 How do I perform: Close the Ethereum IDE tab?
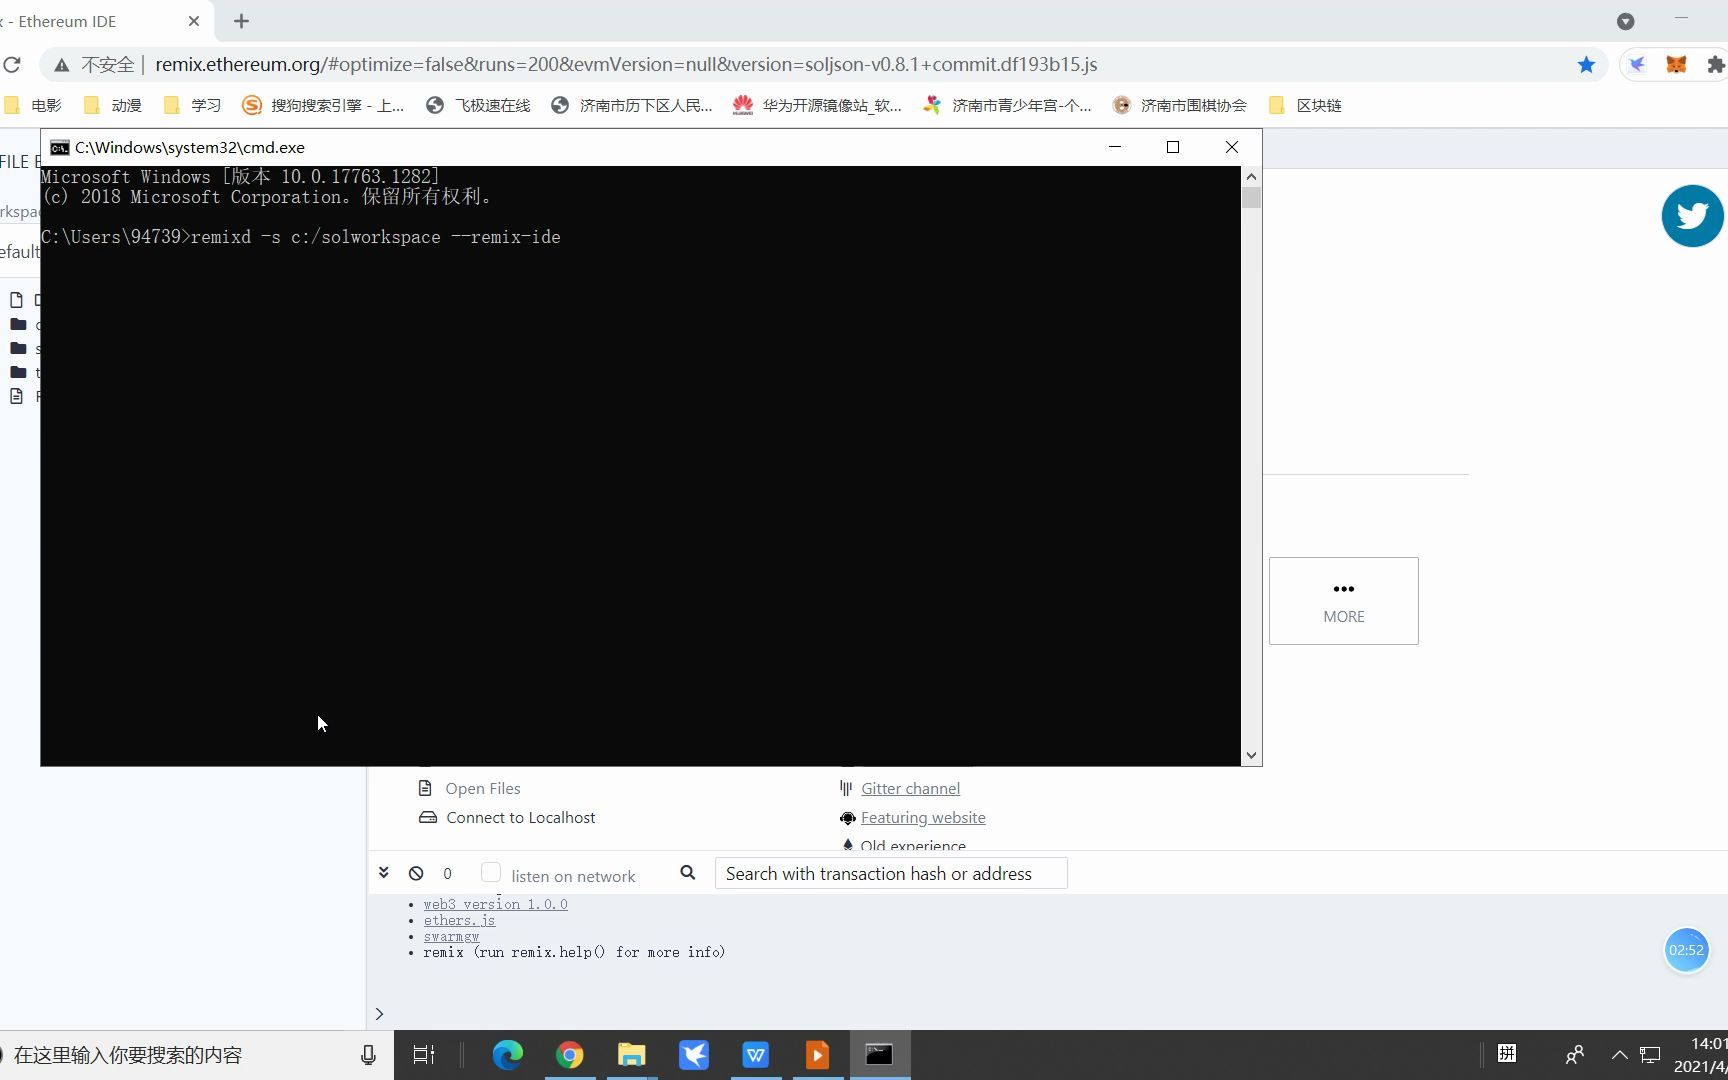click(194, 21)
